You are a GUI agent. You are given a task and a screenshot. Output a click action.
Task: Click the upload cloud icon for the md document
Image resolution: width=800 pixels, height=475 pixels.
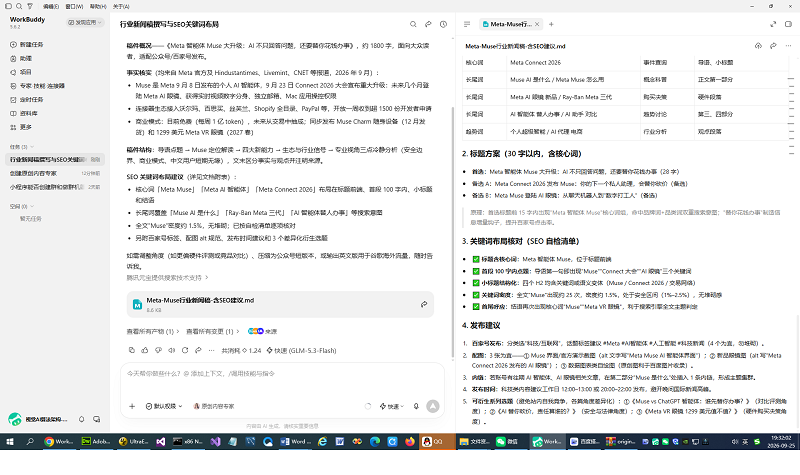coord(758,46)
